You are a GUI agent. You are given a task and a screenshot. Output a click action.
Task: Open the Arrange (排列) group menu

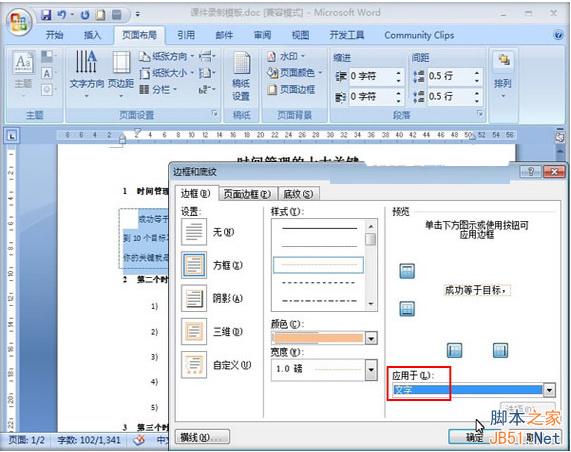(x=503, y=75)
